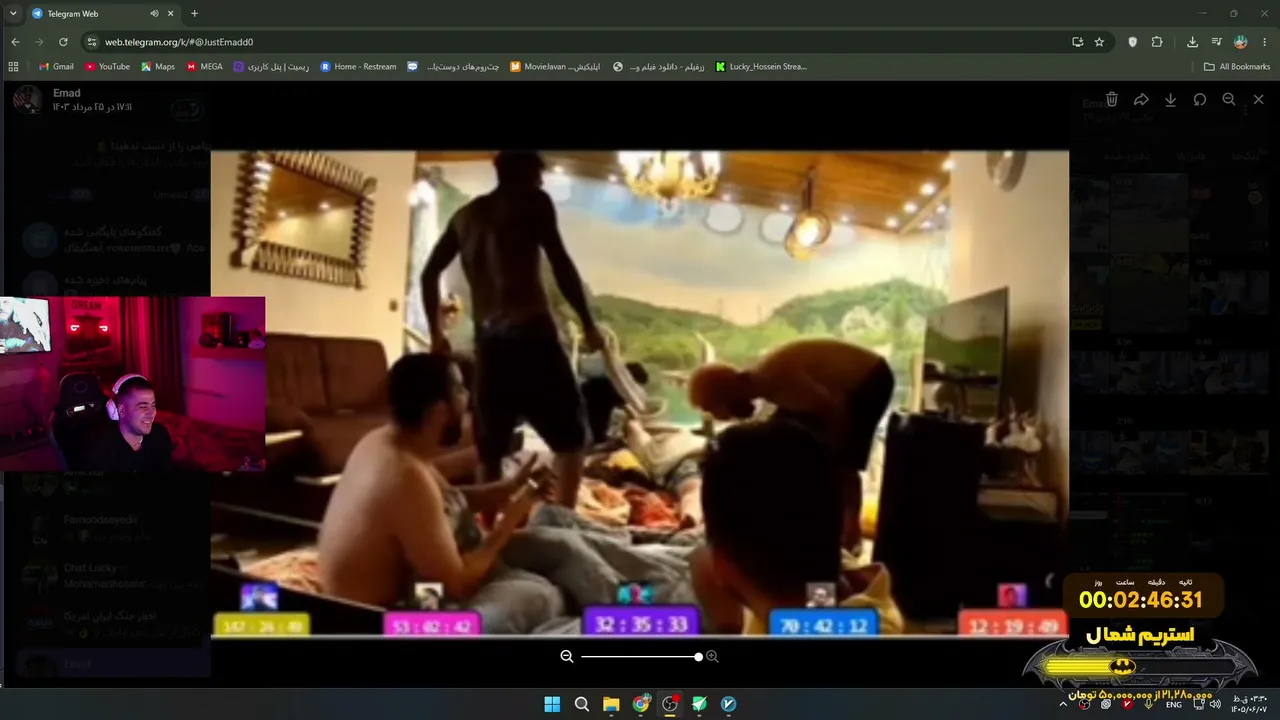Open the MEGA bookmark
Viewport: 1280px width, 720px height.
(205, 67)
